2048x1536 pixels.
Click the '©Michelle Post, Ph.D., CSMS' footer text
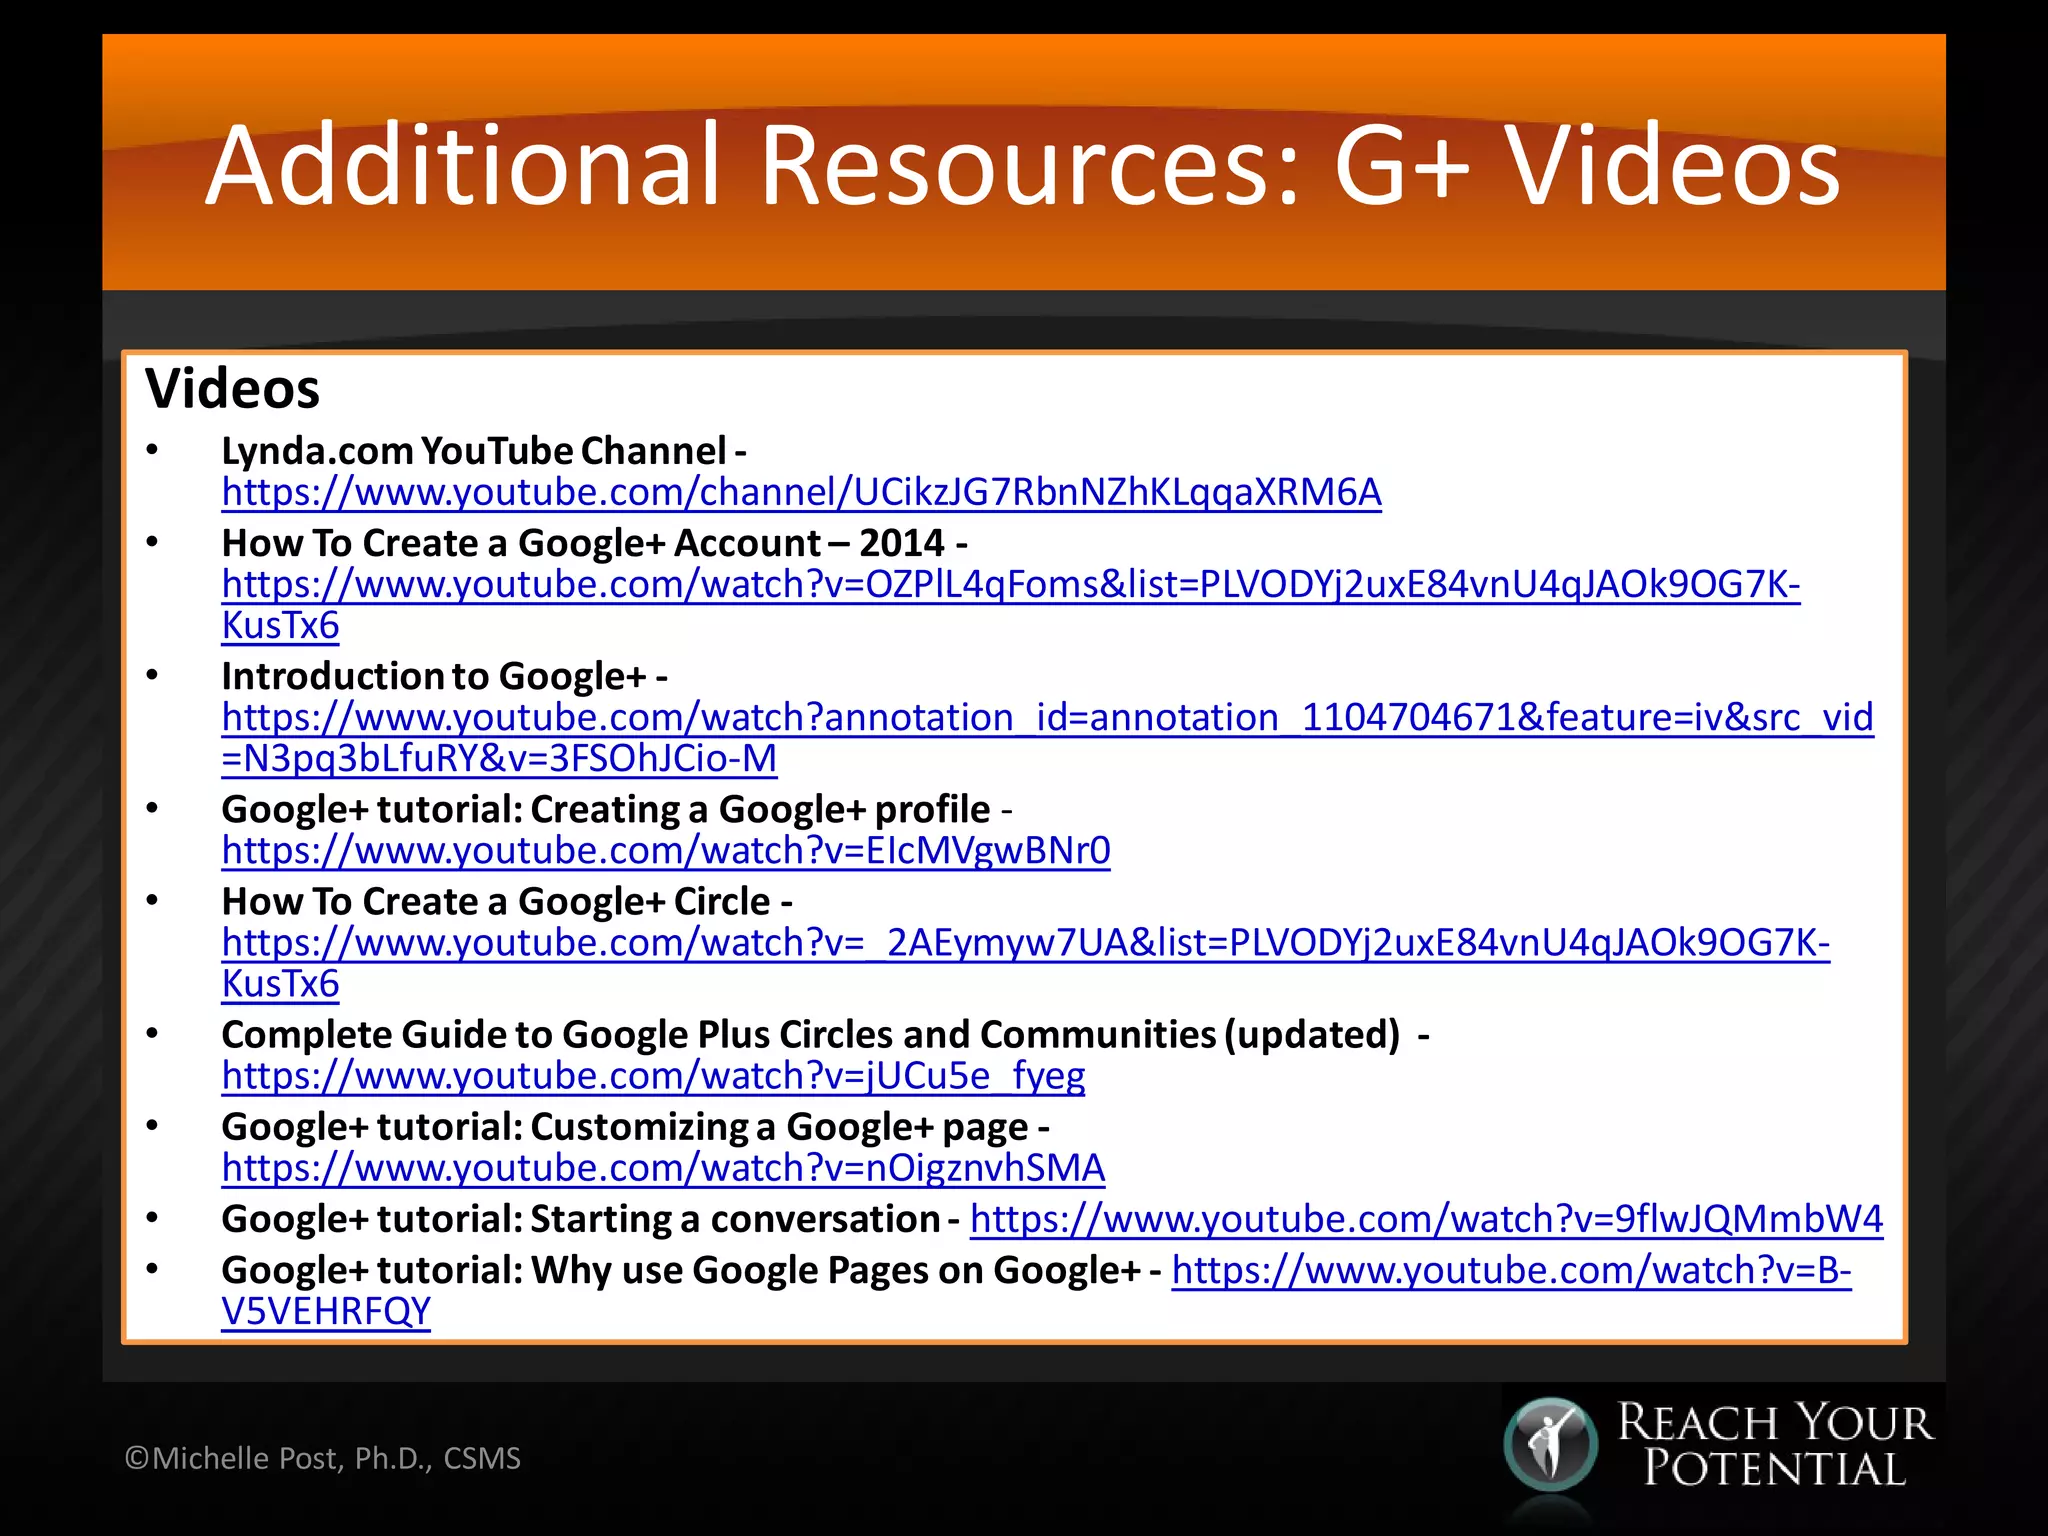pos(322,1458)
